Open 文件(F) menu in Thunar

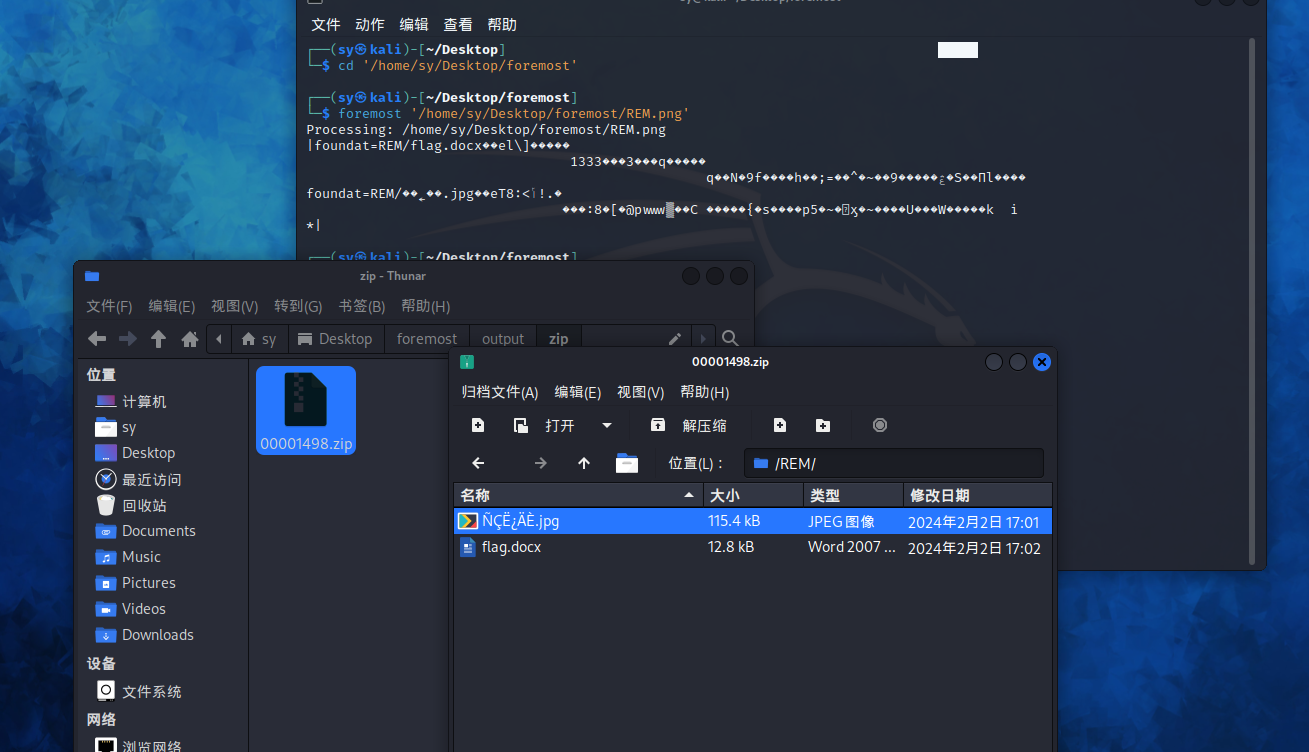[109, 306]
